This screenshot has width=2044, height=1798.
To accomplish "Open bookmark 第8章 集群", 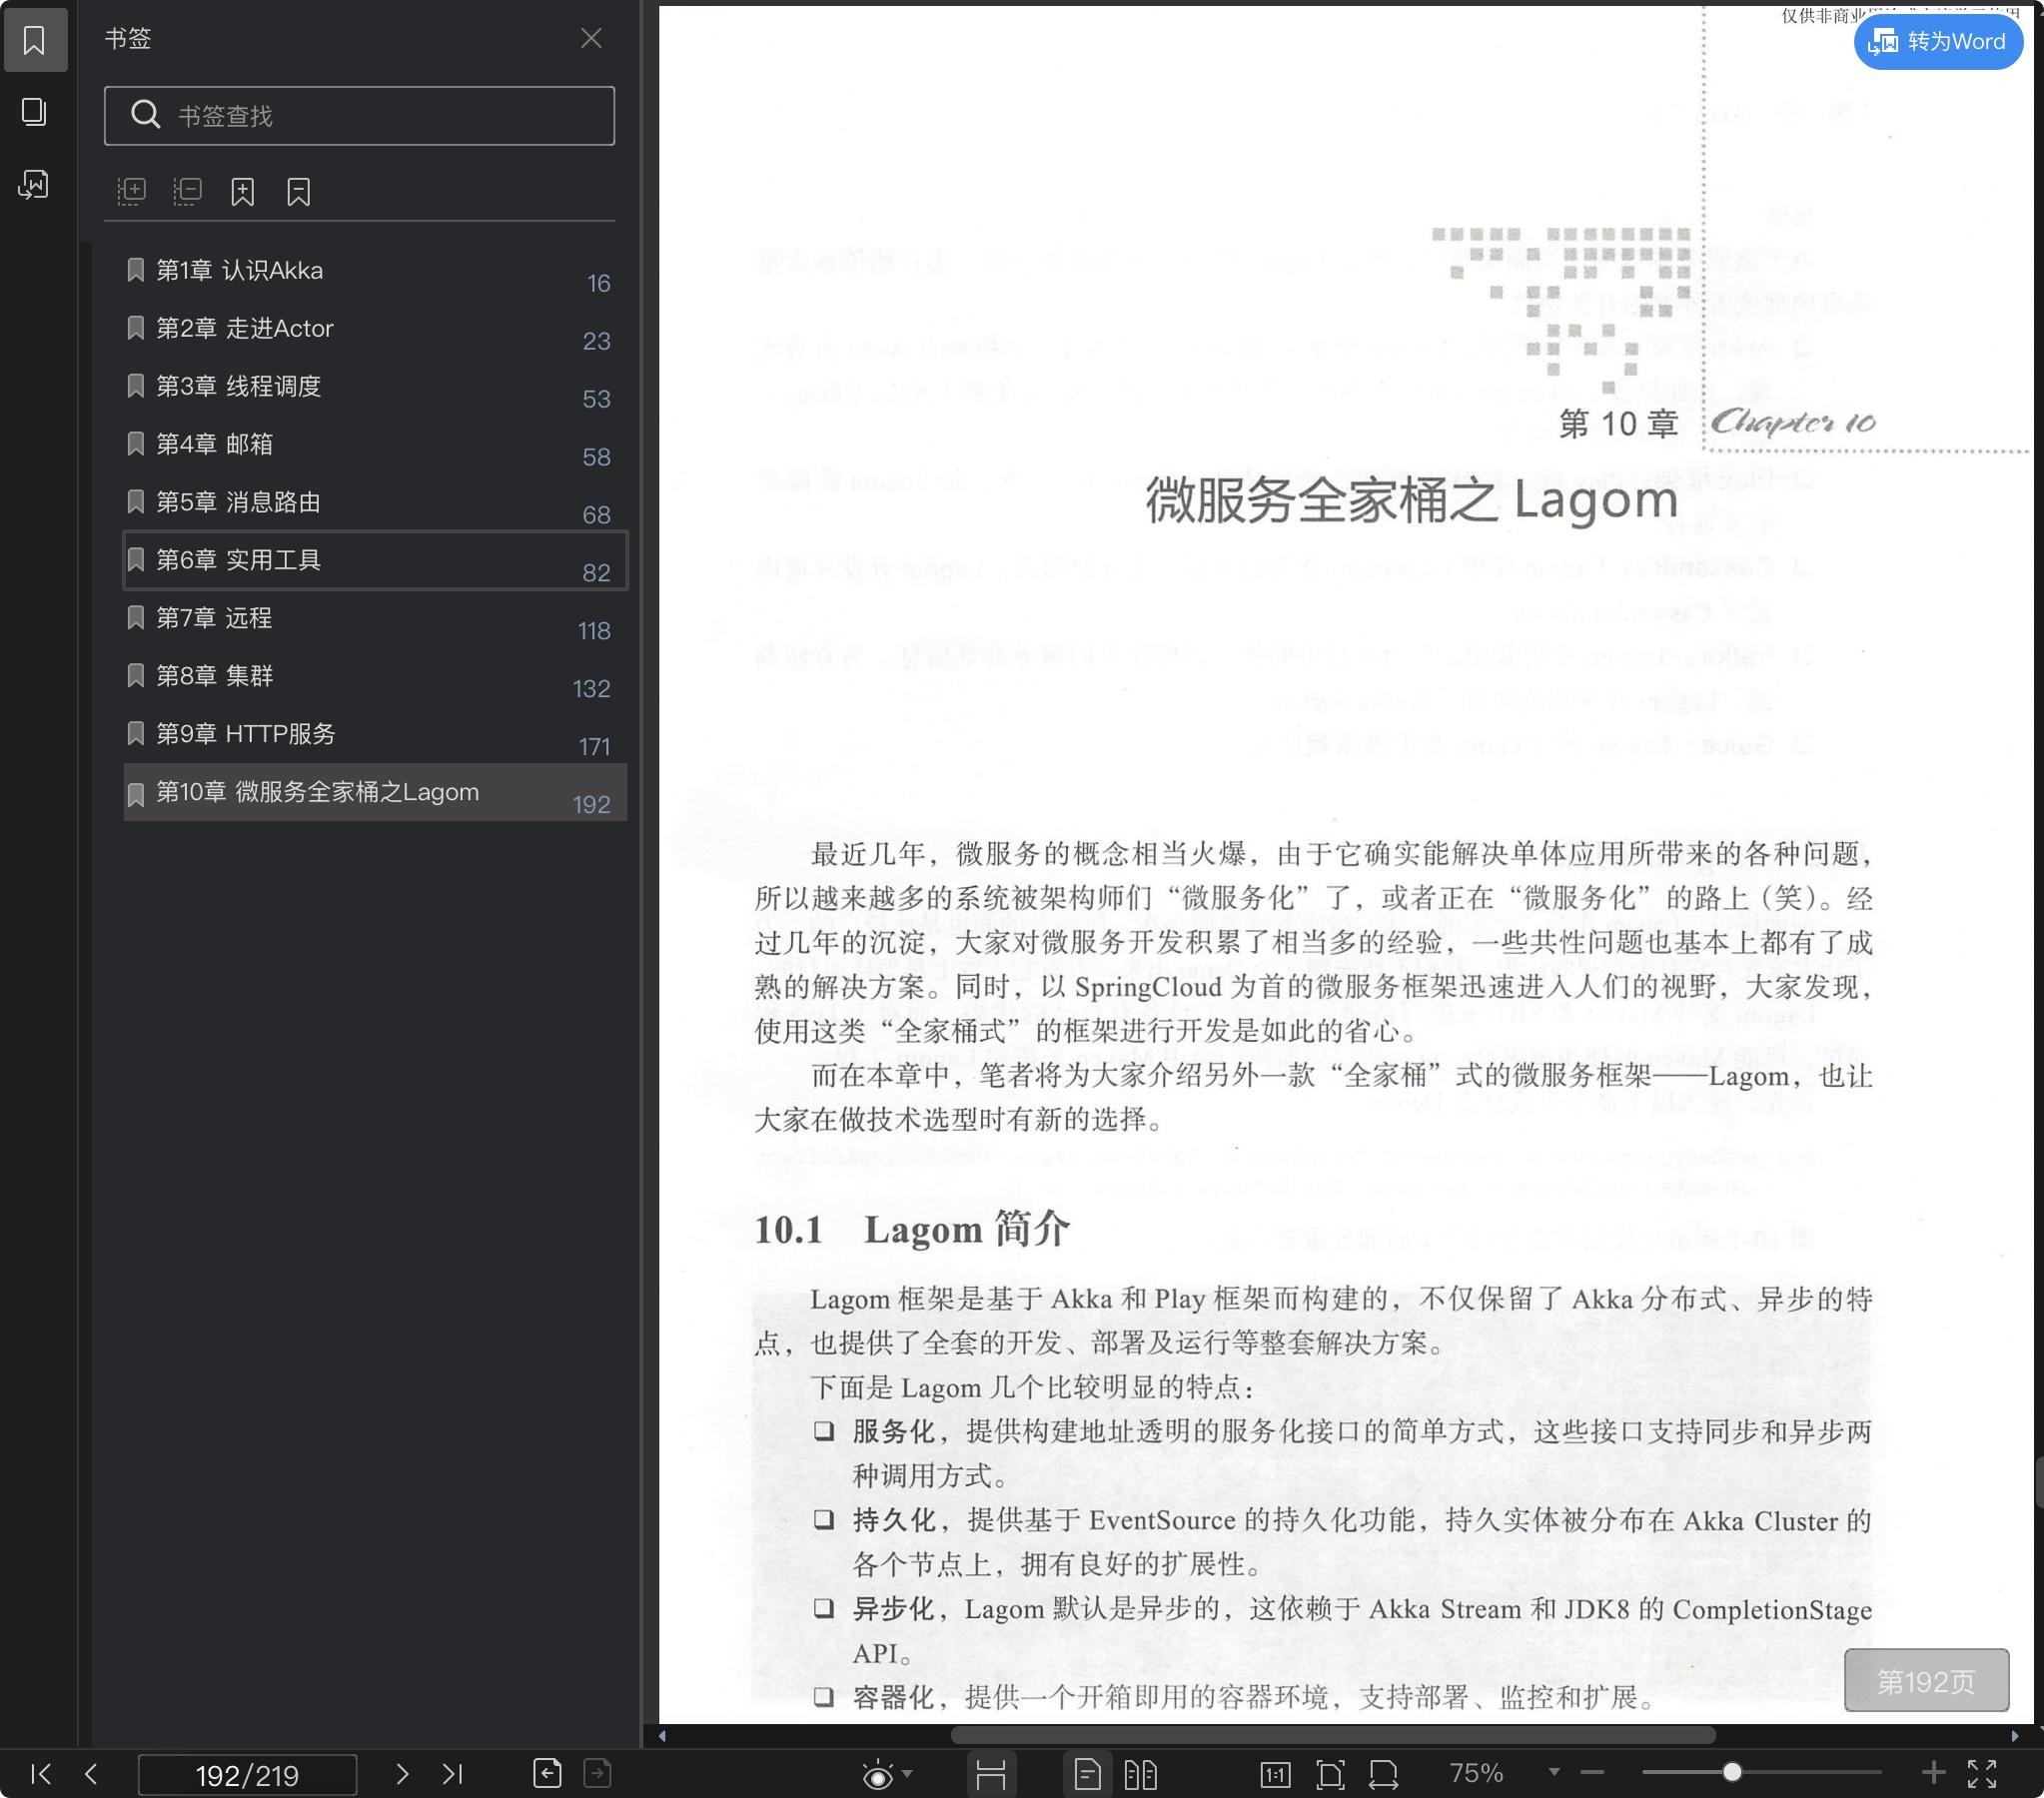I will (375, 677).
